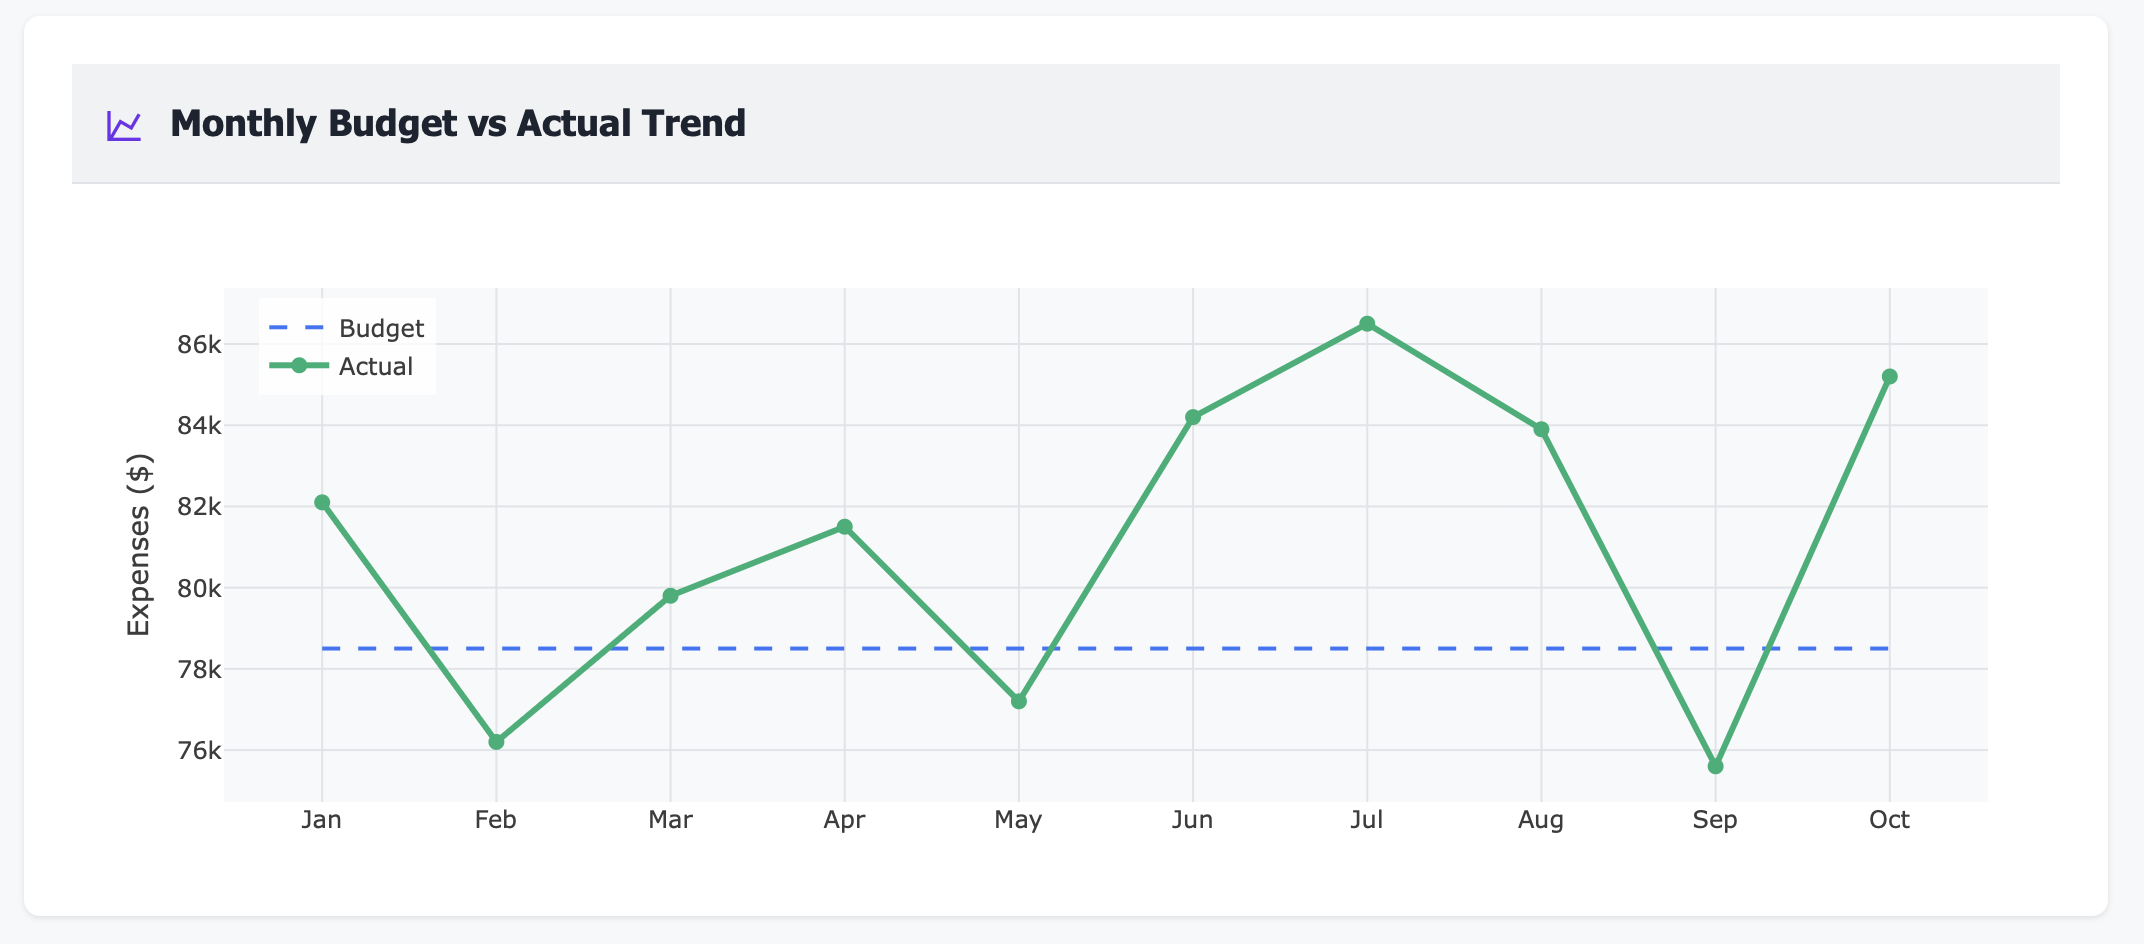The image size is (2144, 944).
Task: Click the Jun axis label
Action: [1192, 819]
